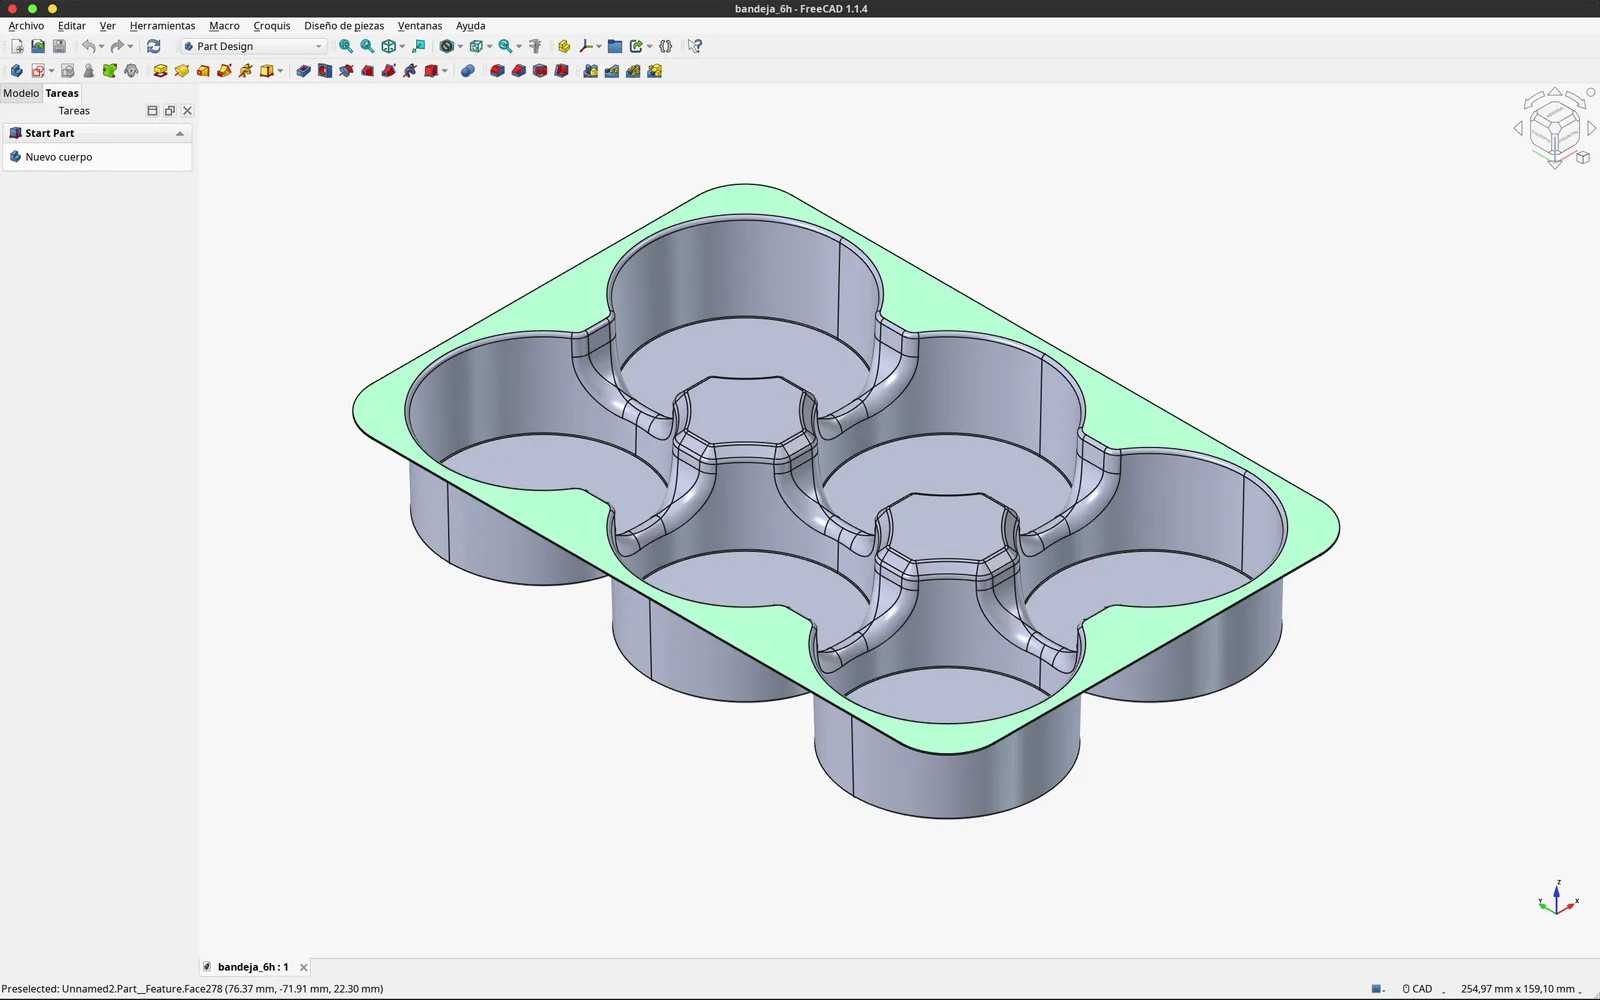Click navigation cube rotate-right curved arrow
Image resolution: width=1600 pixels, height=1000 pixels.
1576,99
